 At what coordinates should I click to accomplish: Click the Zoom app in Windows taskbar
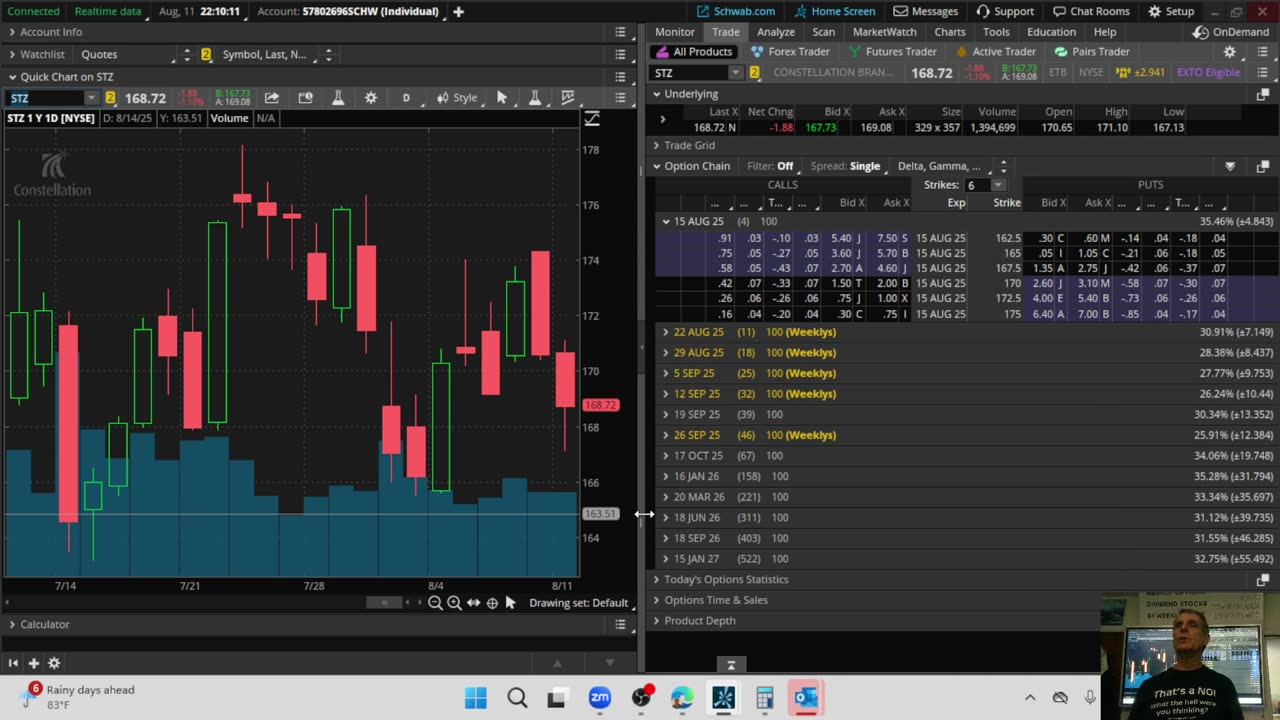[x=600, y=697]
